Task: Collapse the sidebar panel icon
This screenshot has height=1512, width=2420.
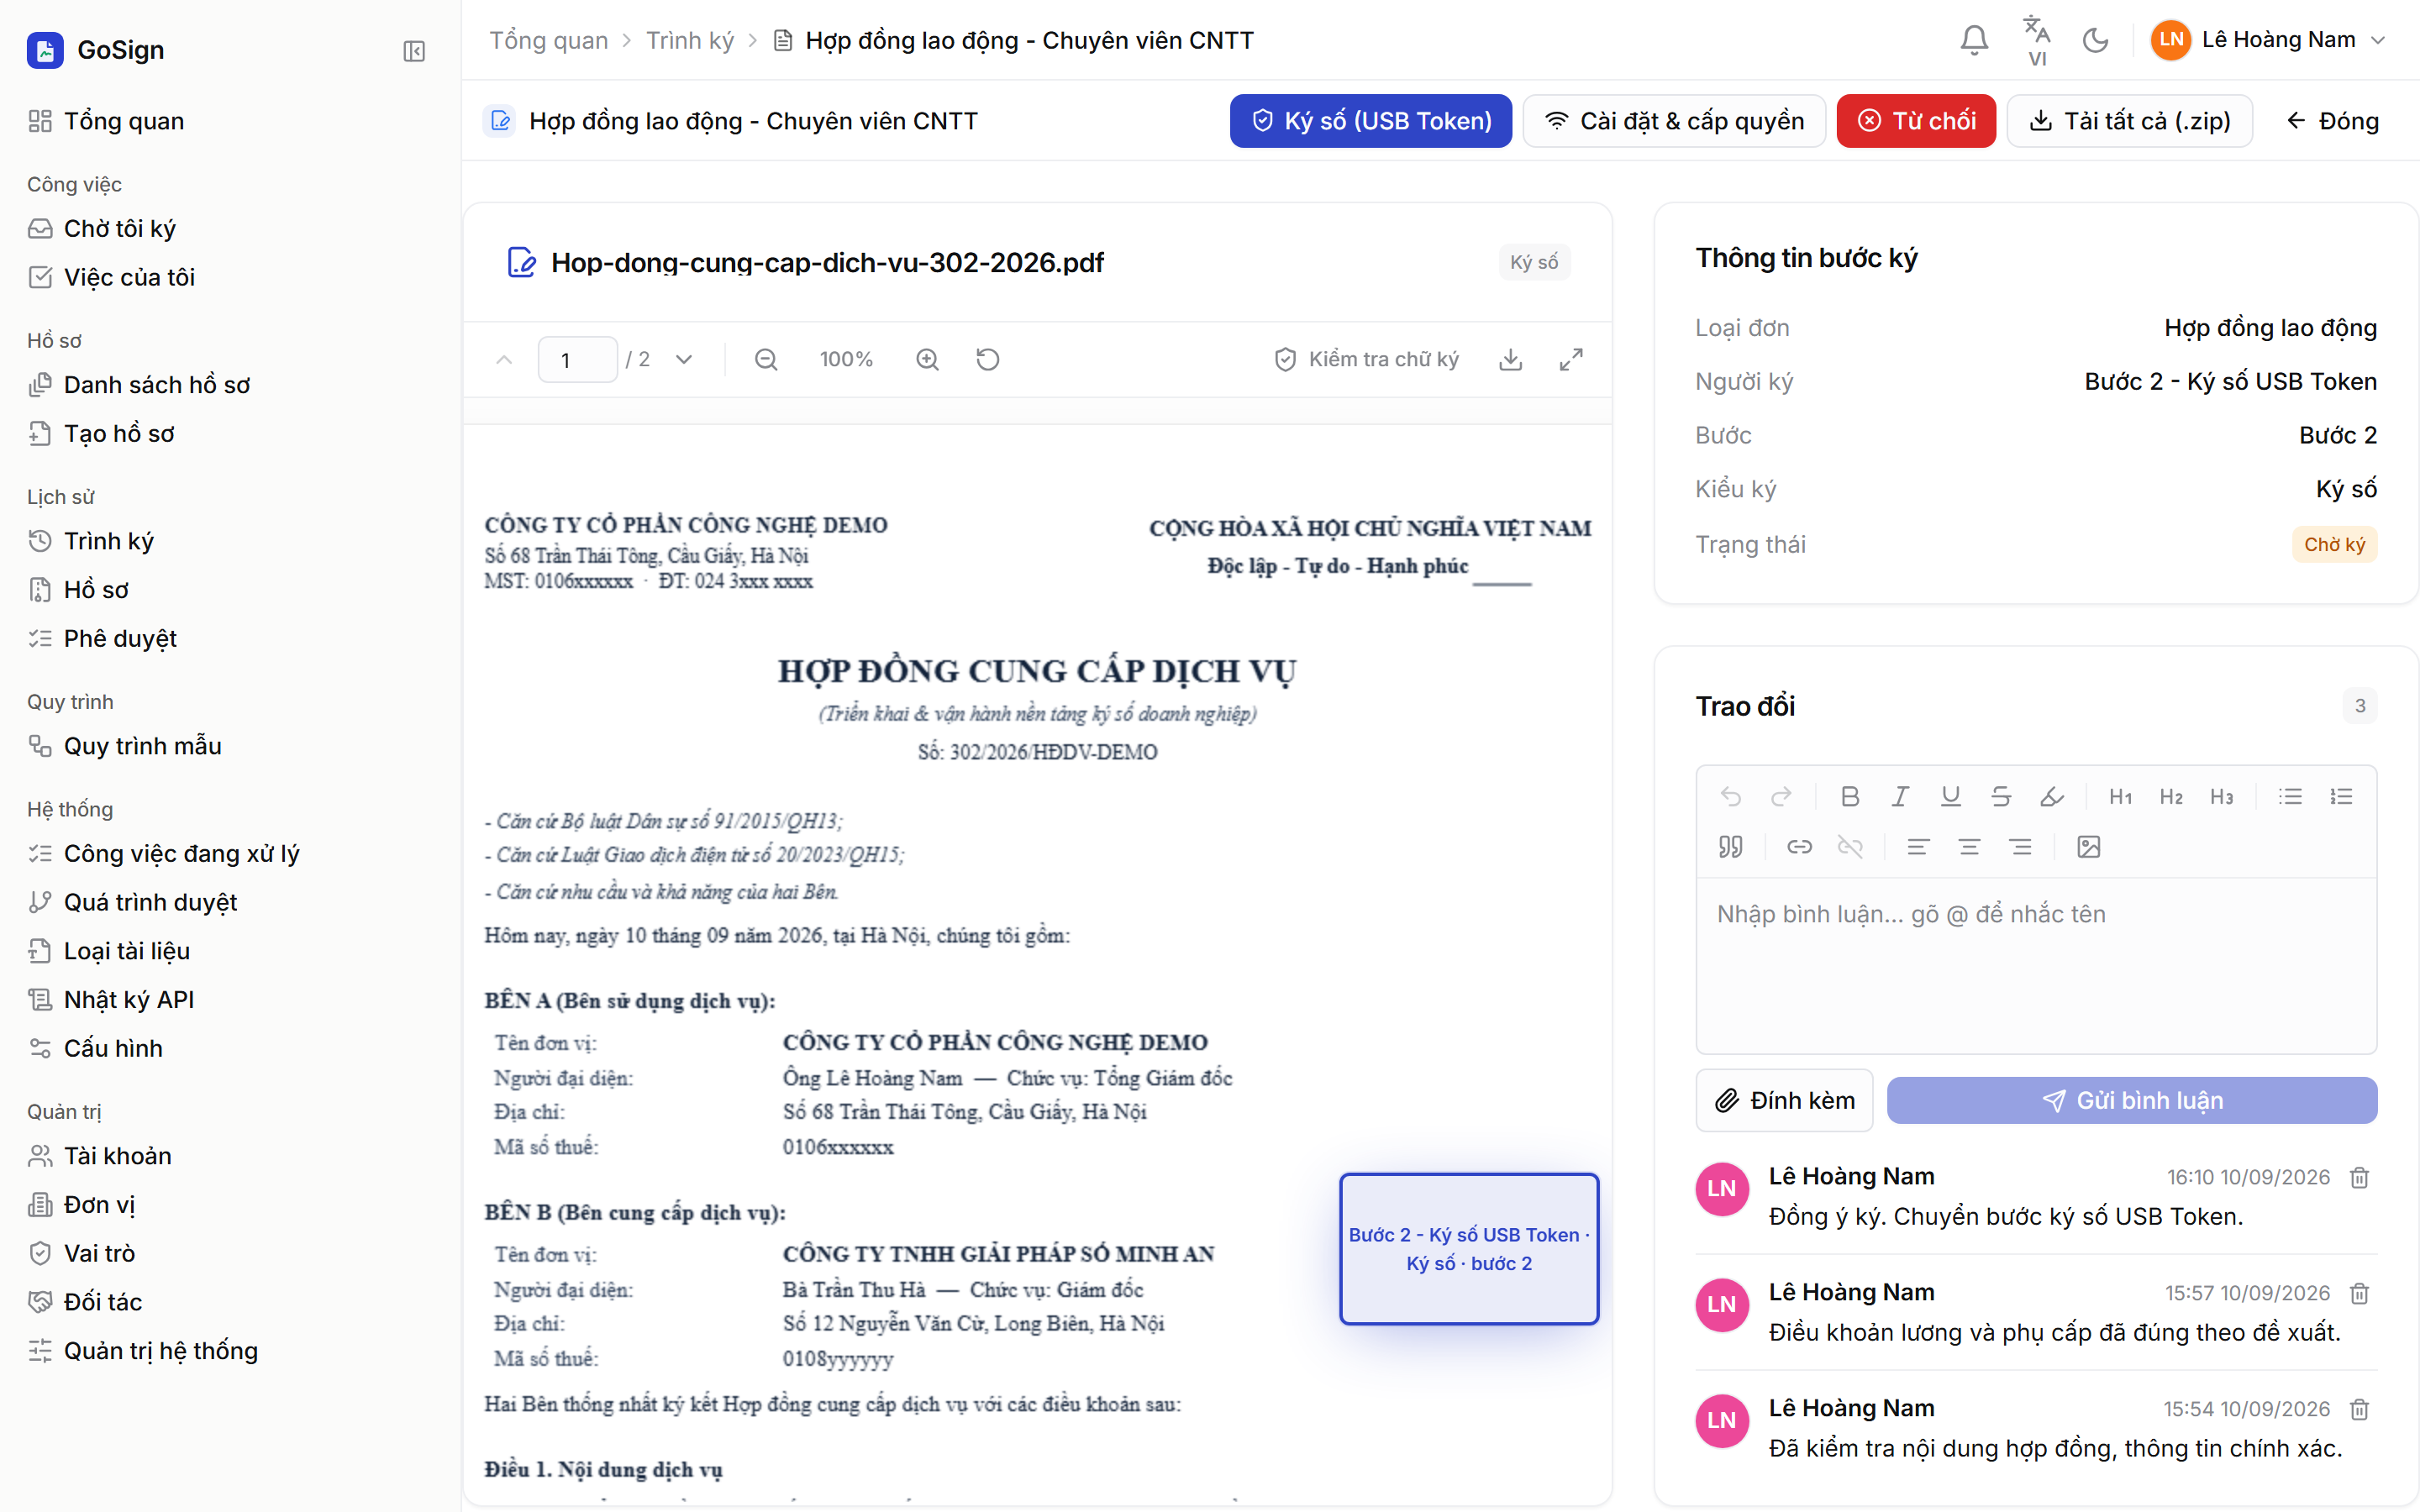Action: coord(414,51)
